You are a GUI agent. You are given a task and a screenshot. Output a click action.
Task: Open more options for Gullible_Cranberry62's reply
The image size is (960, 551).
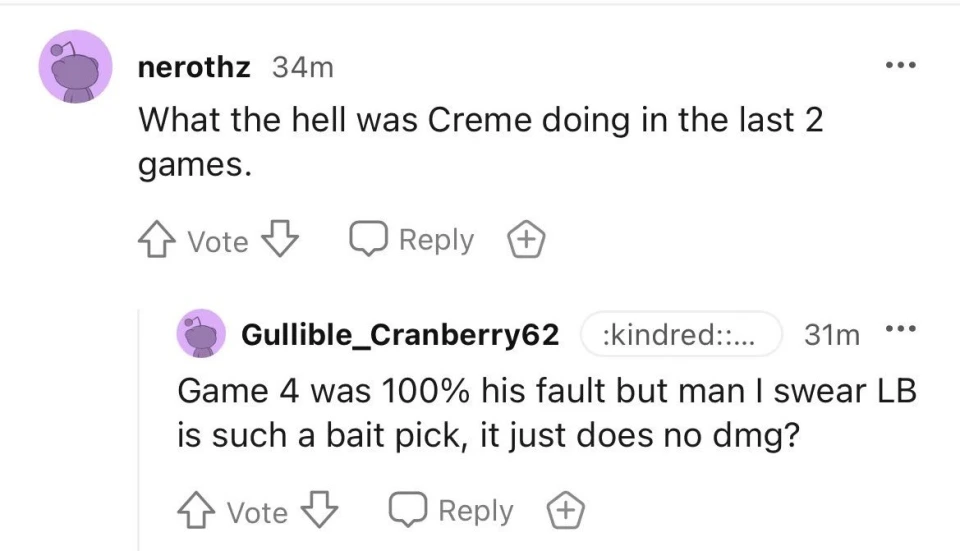pyautogui.click(x=904, y=331)
